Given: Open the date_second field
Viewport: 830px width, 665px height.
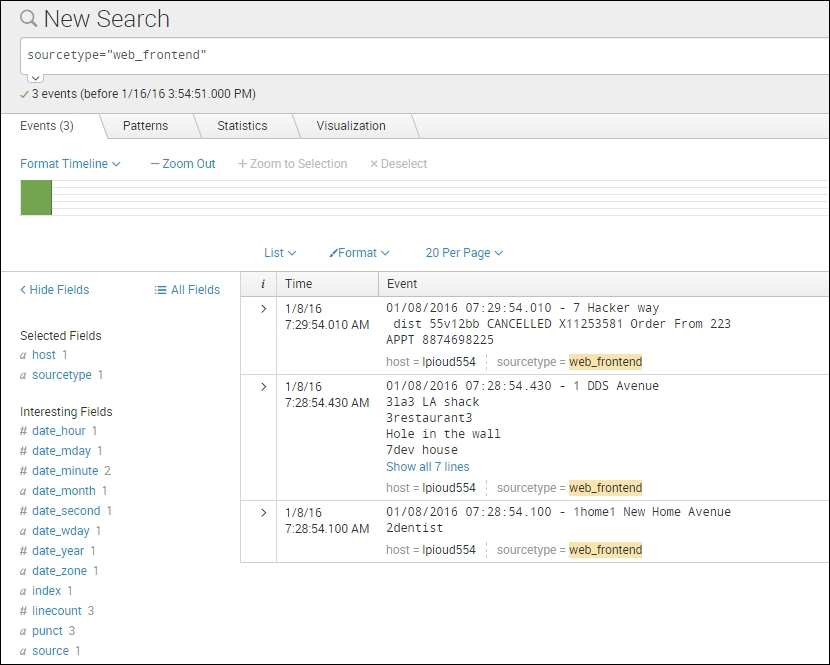Looking at the screenshot, I should click(x=66, y=511).
